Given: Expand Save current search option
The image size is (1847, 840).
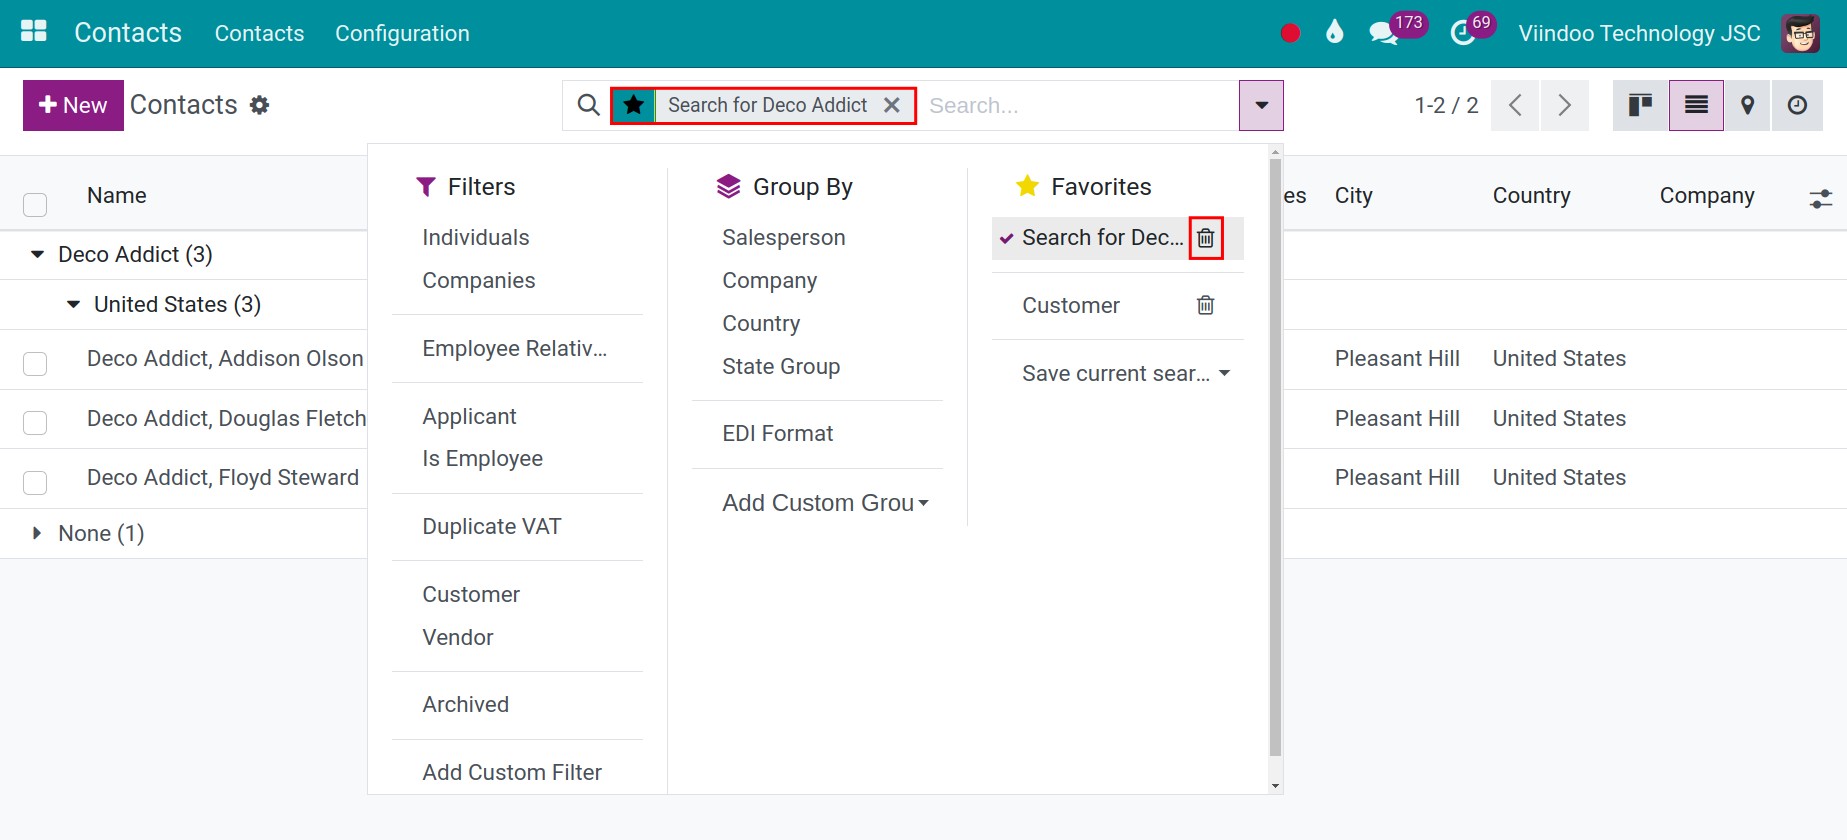Looking at the screenshot, I should pos(1125,373).
